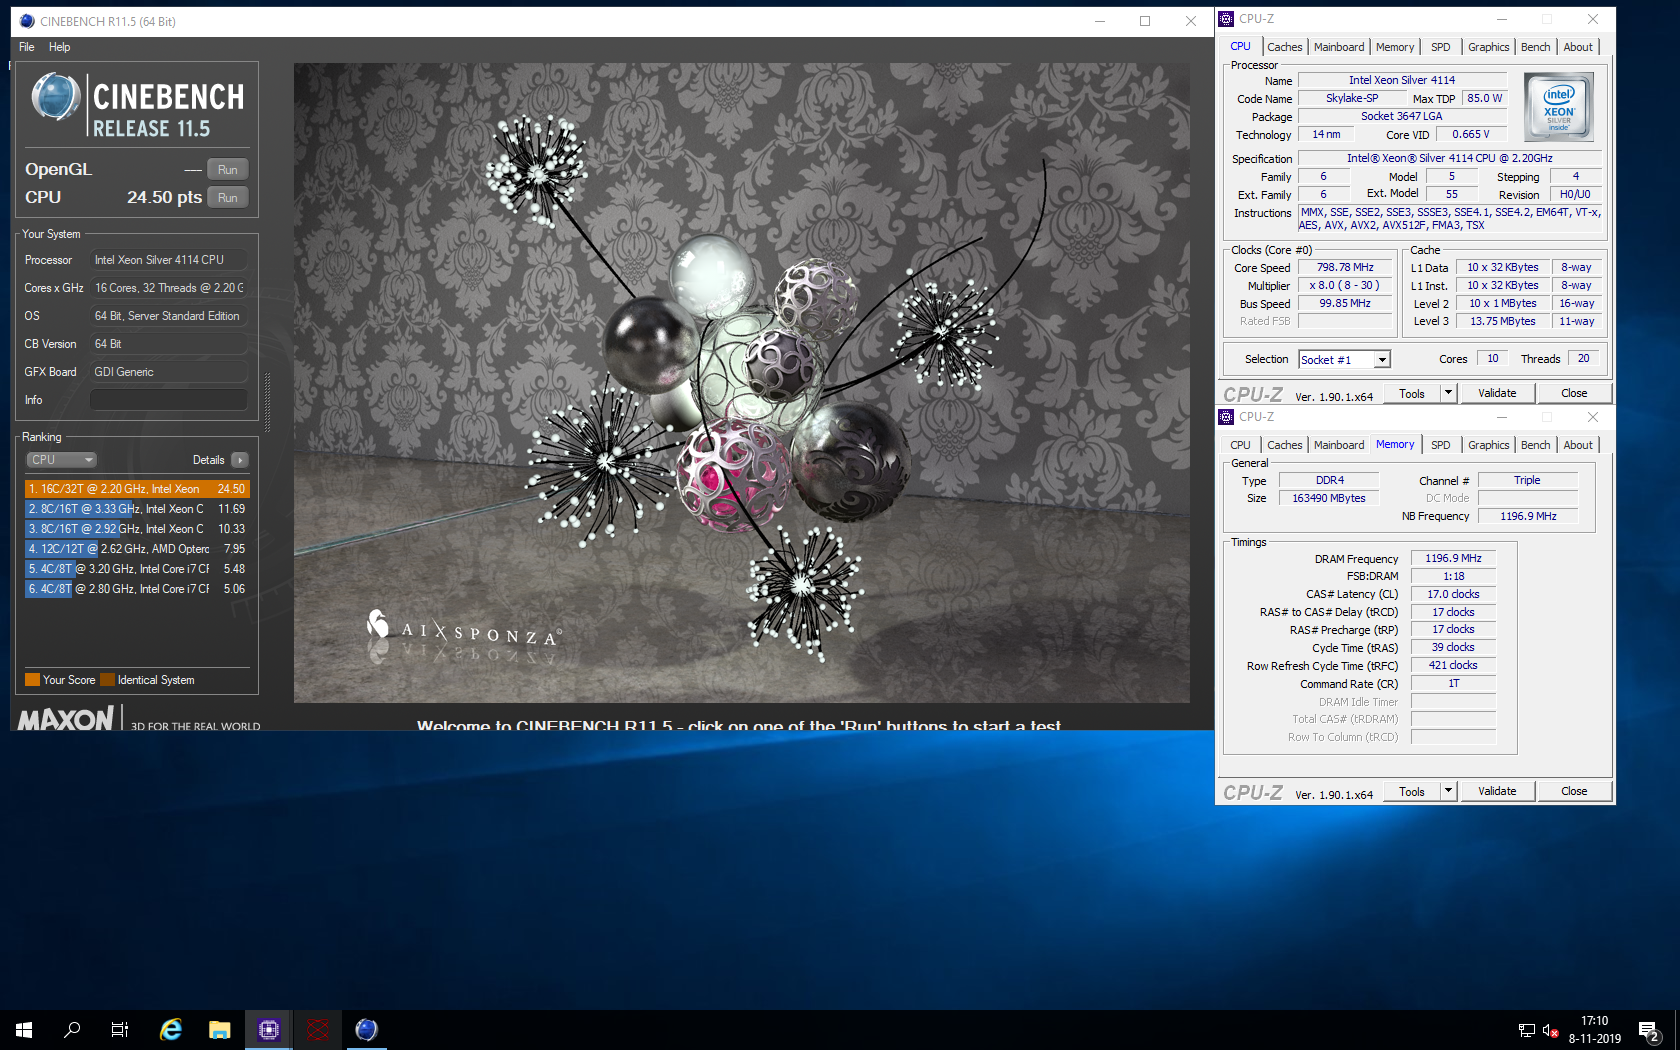Open taskbar search magnifier
The width and height of the screenshot is (1680, 1050).
tap(72, 1030)
